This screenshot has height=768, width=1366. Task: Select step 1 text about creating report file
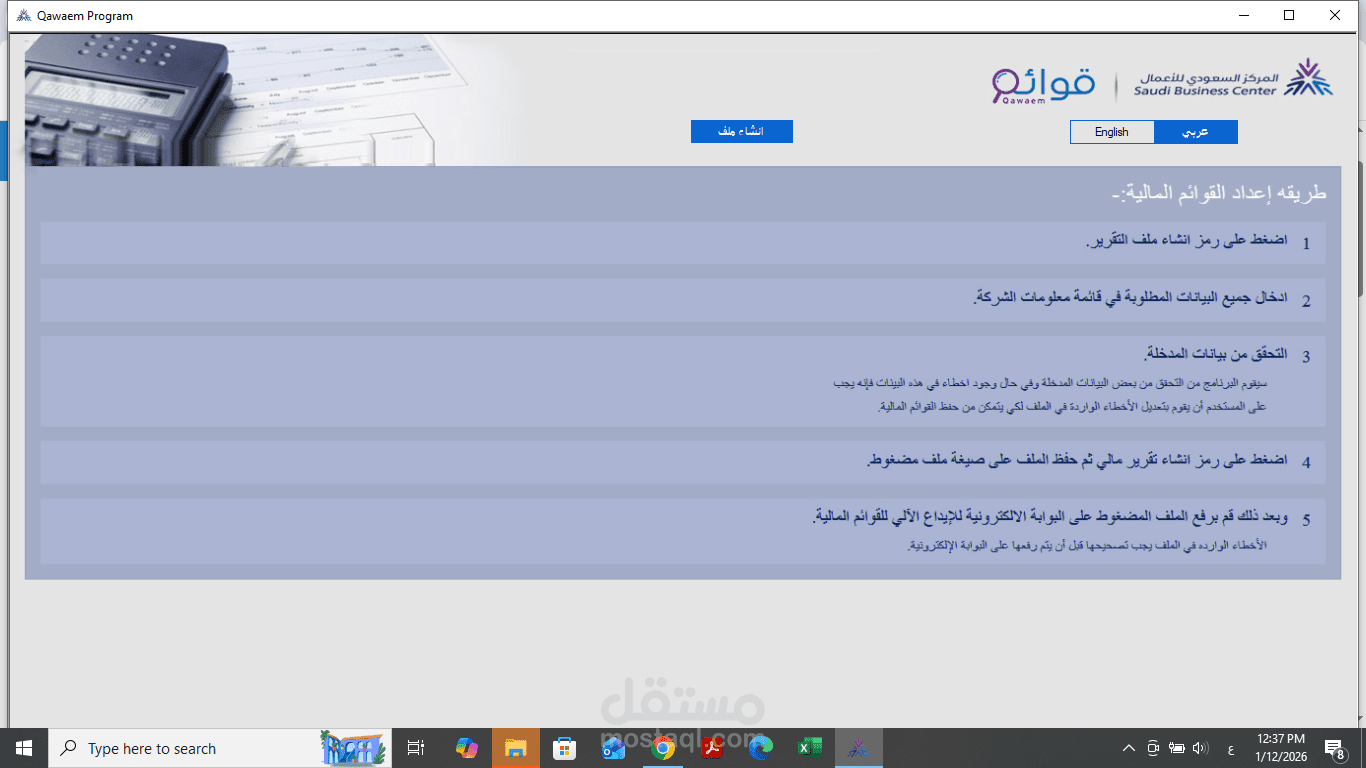click(x=1186, y=242)
